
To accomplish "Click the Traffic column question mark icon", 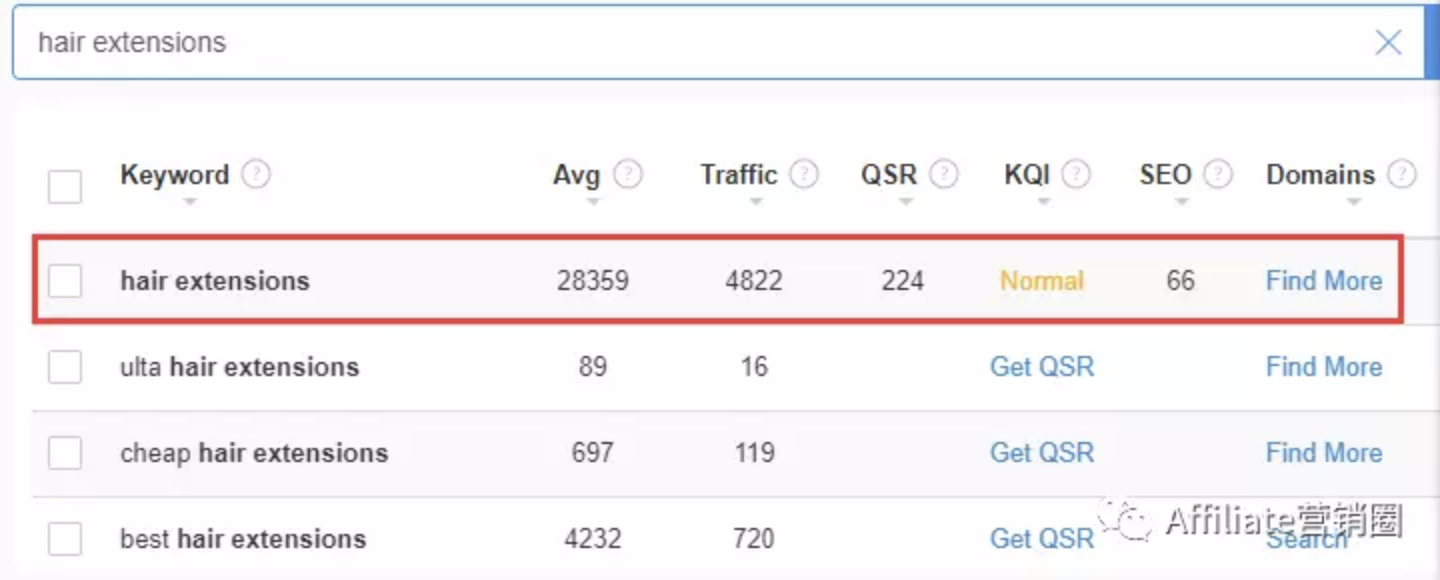I will [804, 175].
